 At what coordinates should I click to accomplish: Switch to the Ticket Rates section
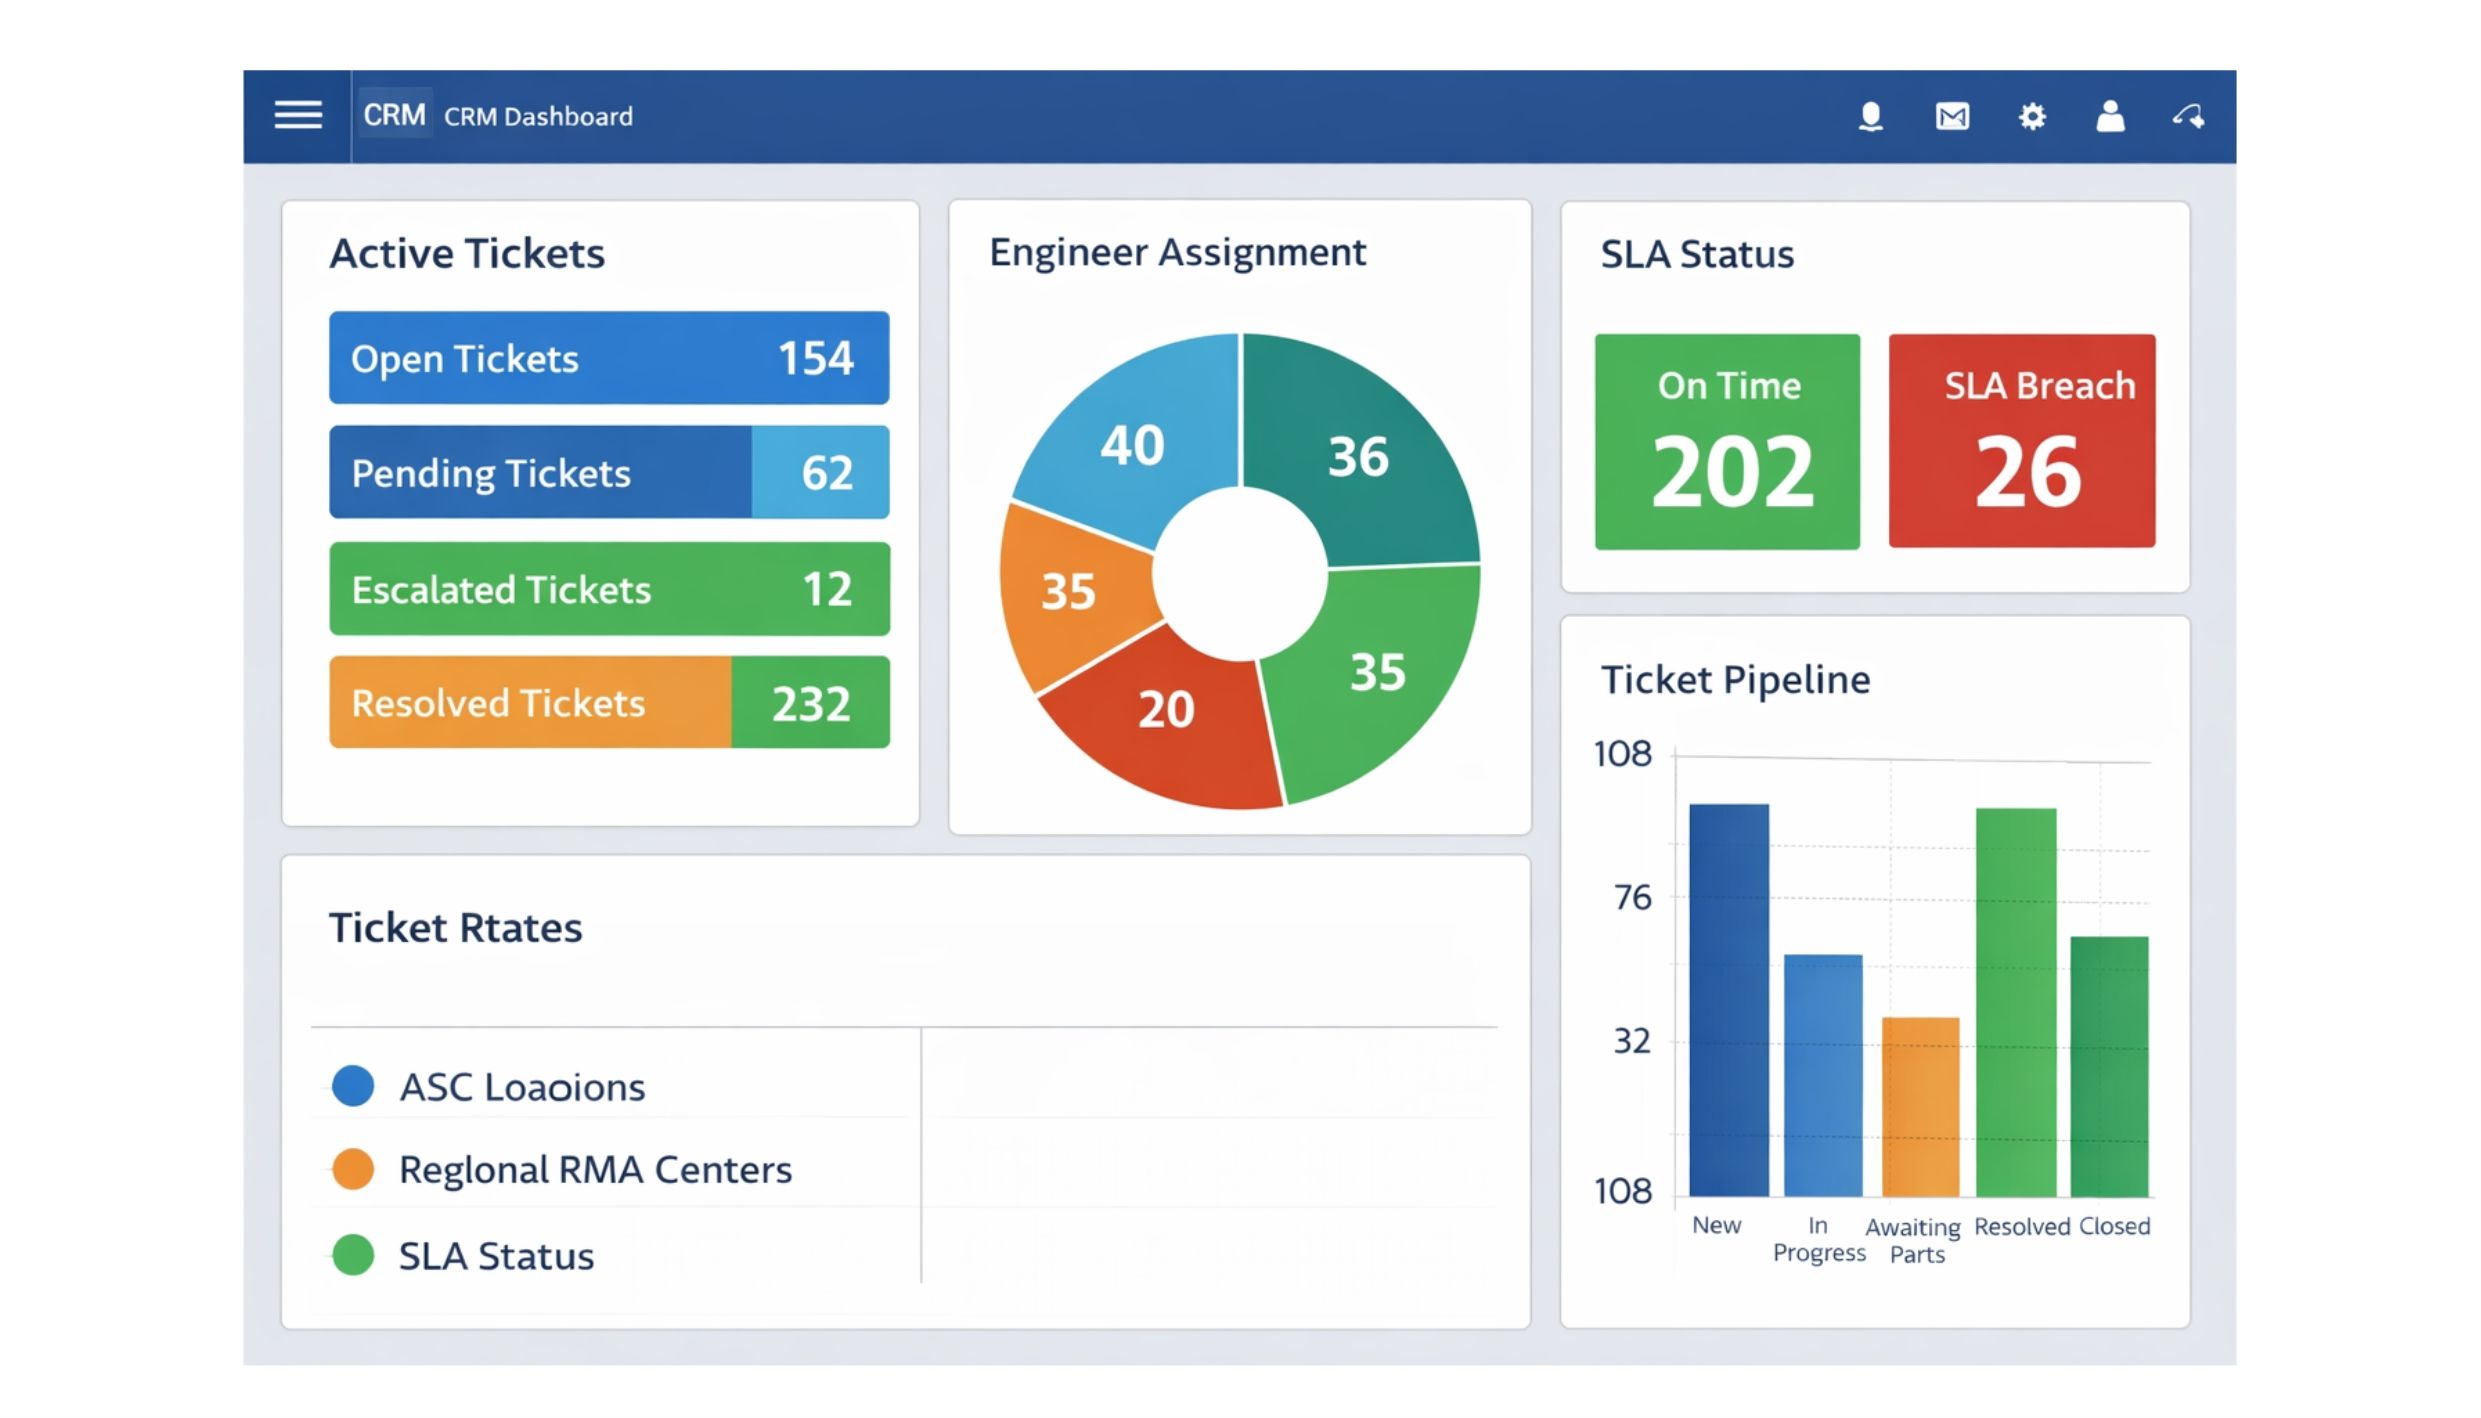[x=456, y=927]
